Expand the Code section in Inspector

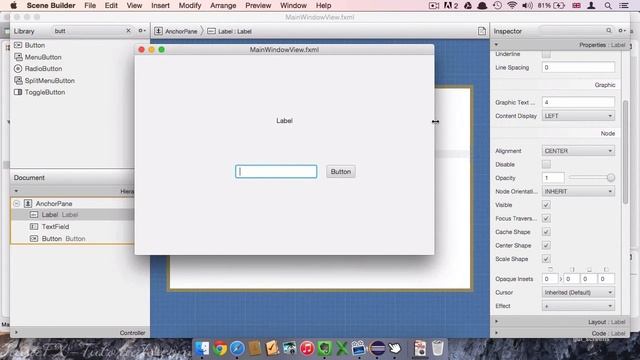click(496, 333)
